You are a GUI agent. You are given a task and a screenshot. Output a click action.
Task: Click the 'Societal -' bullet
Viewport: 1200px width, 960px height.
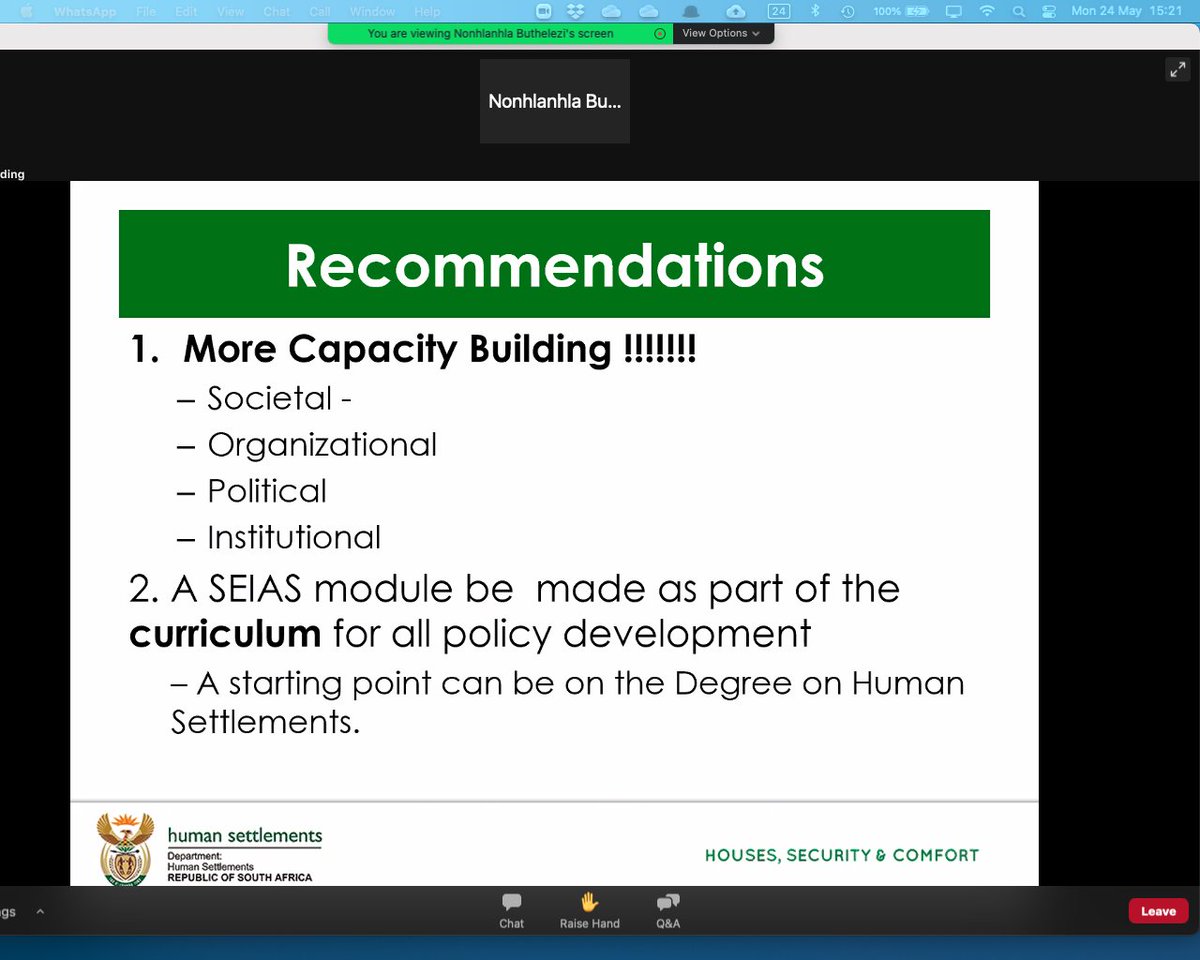coord(279,398)
